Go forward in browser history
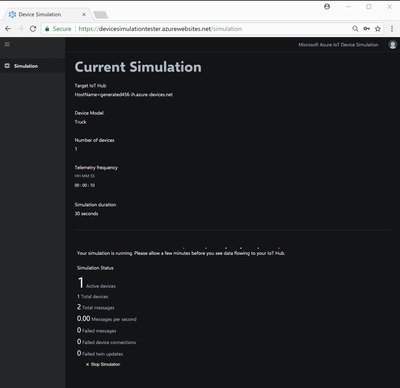Image resolution: width=400 pixels, height=388 pixels. point(21,29)
